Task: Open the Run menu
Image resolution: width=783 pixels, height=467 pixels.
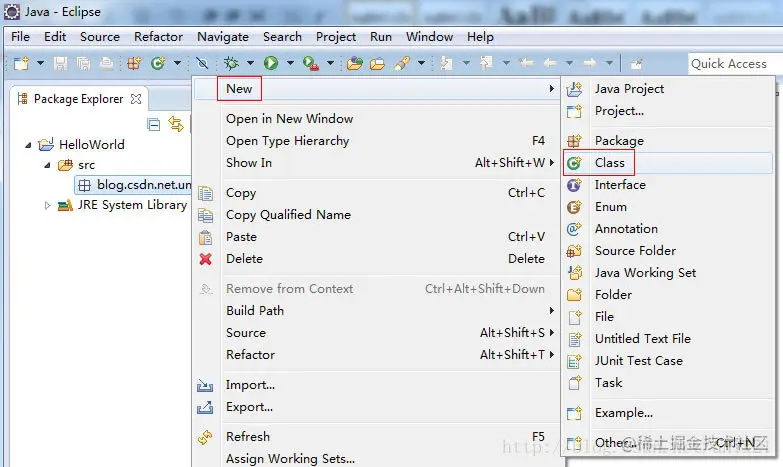Action: (x=381, y=37)
